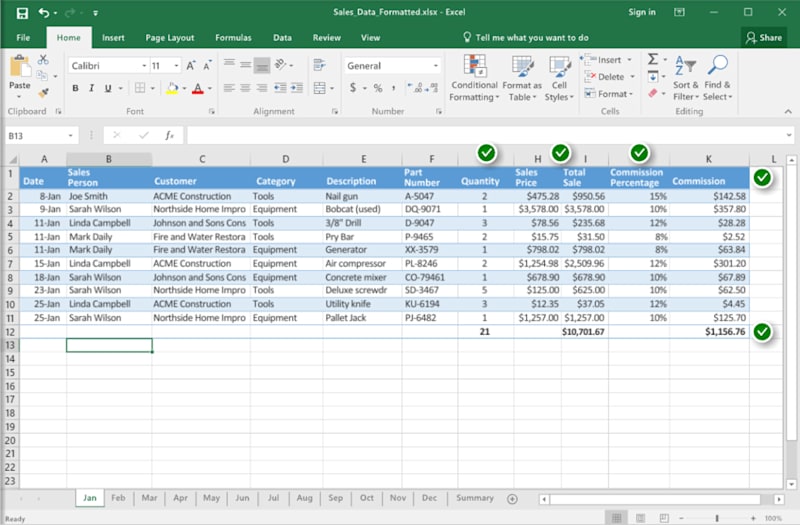Click Sign in link
The height and width of the screenshot is (525, 800).
[642, 12]
